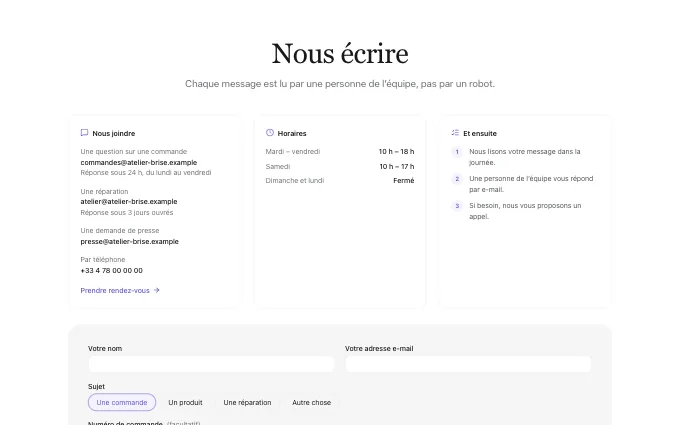Click the Nous écrire page heading

pos(340,54)
